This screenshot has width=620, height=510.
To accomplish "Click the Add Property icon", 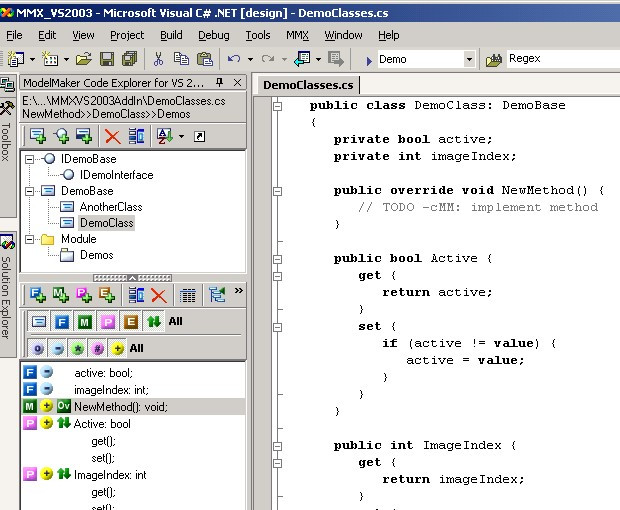I will click(84, 295).
